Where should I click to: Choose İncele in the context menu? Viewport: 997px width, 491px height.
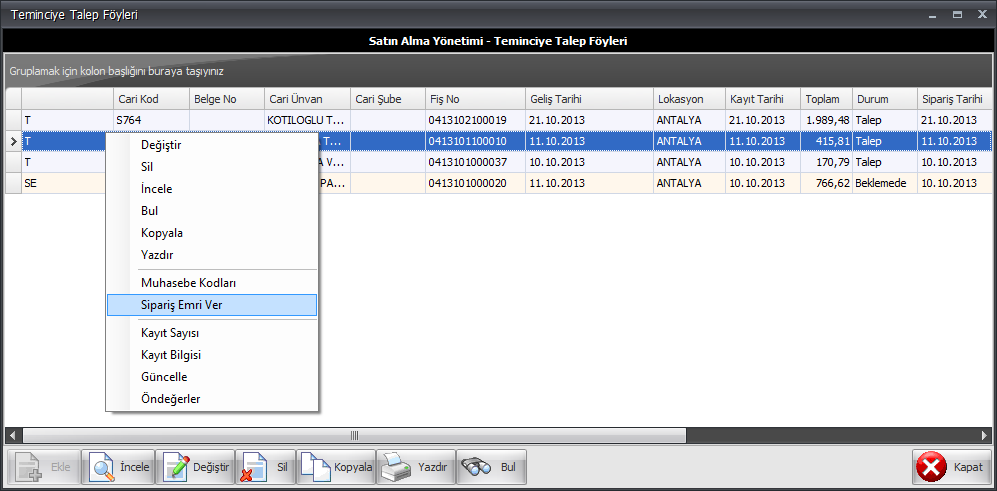click(x=212, y=189)
